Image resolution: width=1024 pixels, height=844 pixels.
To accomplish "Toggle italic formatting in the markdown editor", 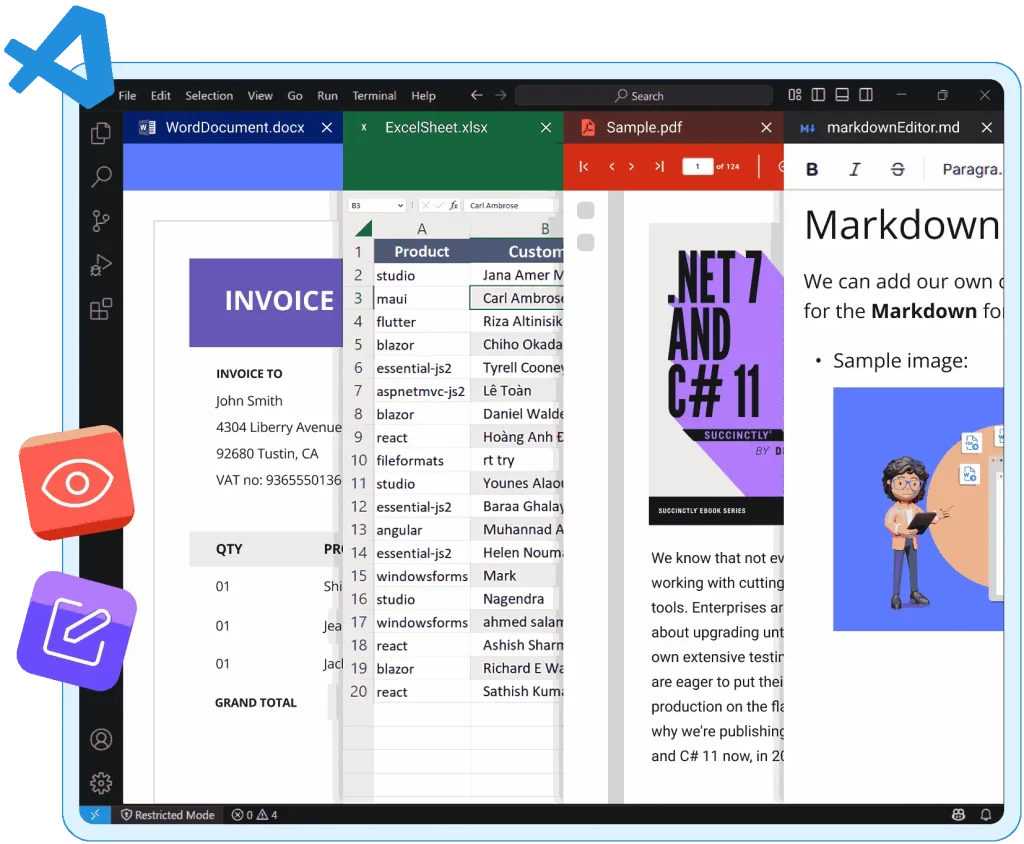I will point(856,168).
